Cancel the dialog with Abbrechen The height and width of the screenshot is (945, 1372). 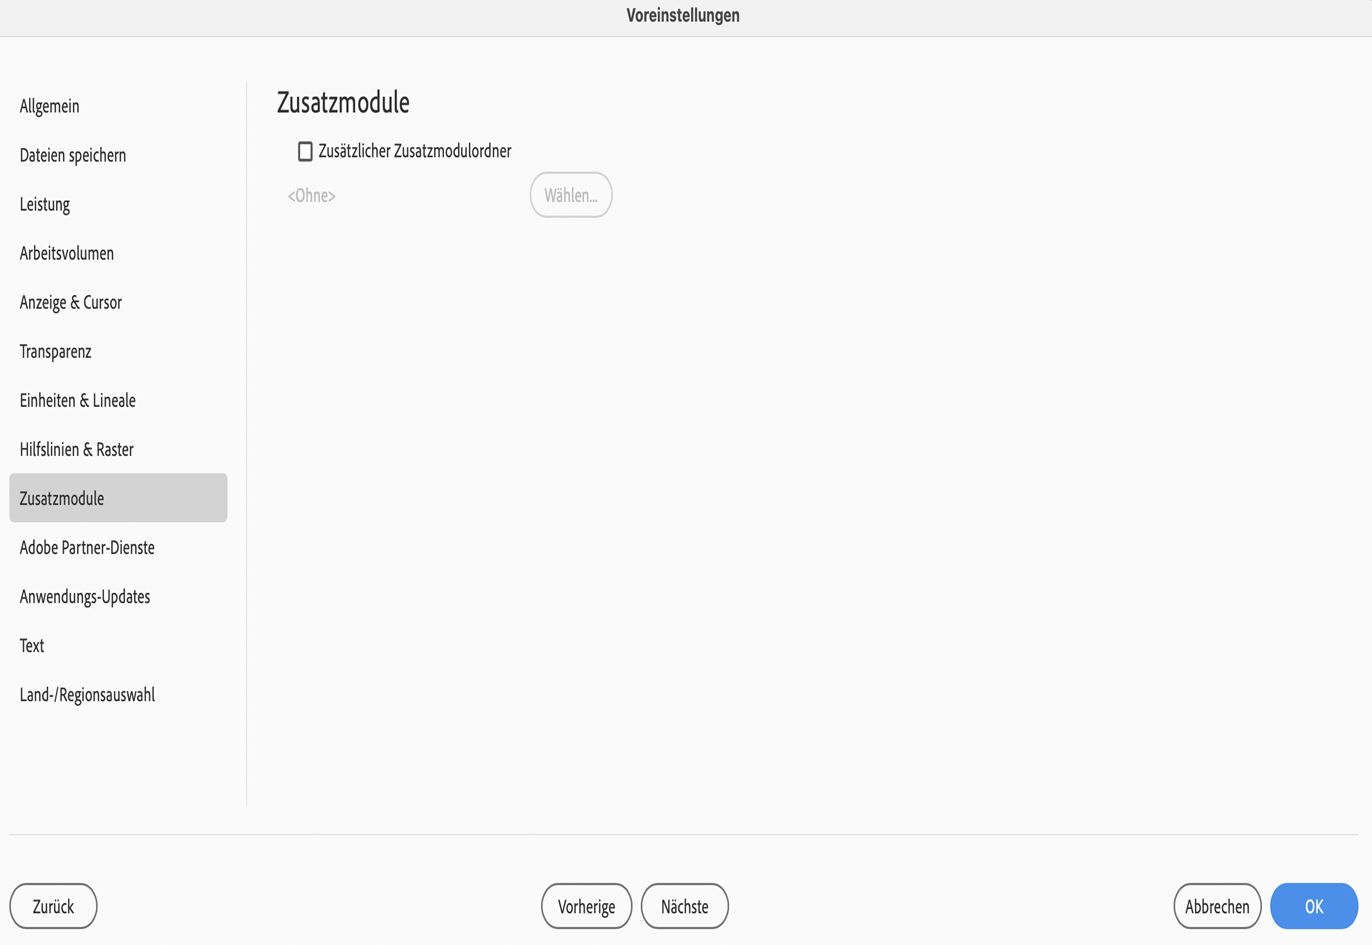pyautogui.click(x=1217, y=906)
